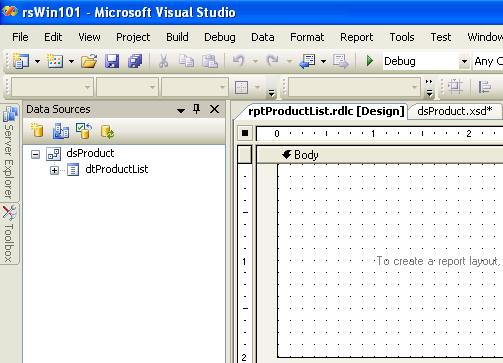
Task: Switch to the dsProduct.xsd tab
Action: pyautogui.click(x=455, y=111)
